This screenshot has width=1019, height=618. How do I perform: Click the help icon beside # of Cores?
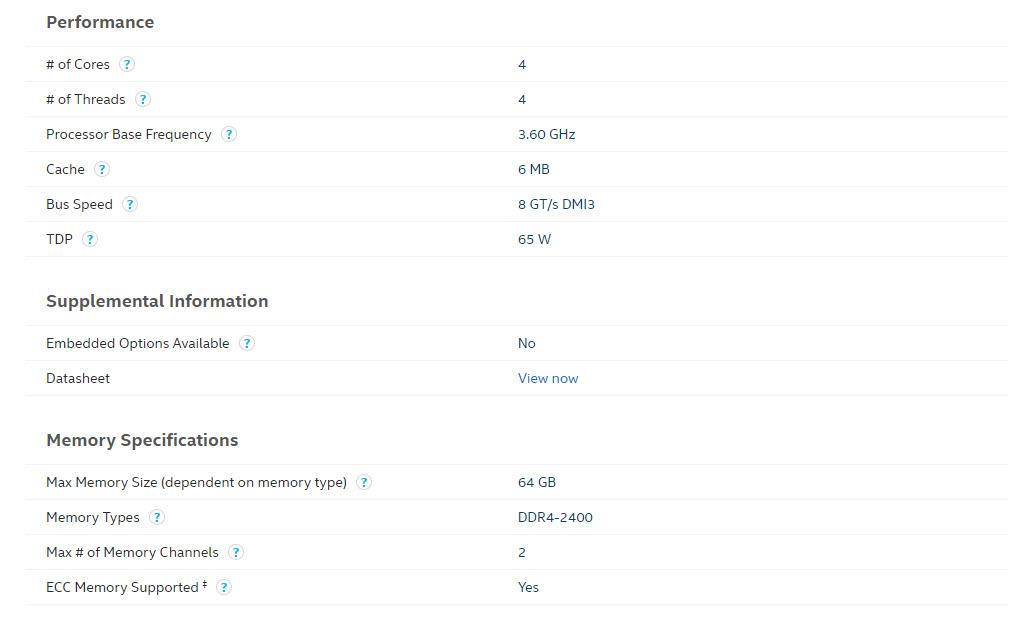(127, 64)
